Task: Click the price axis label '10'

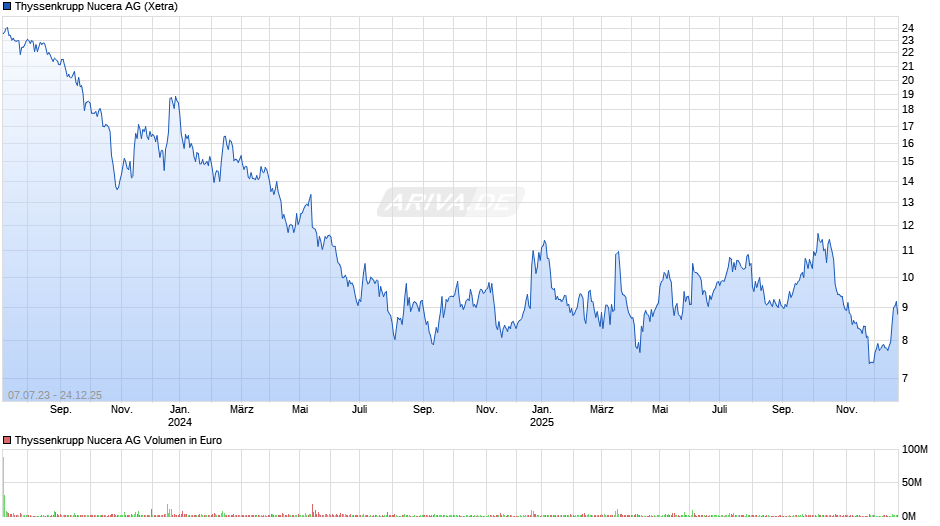Action: 908,277
